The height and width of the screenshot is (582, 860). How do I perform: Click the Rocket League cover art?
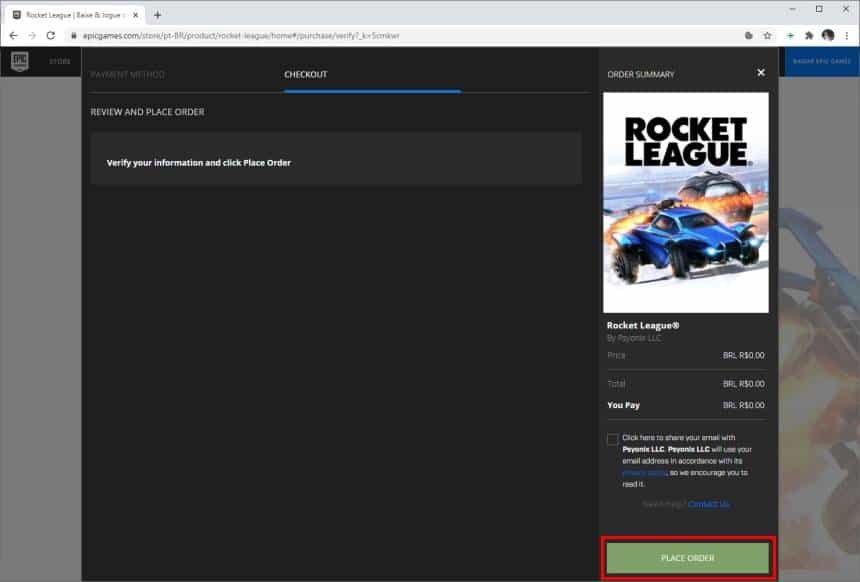tap(686, 202)
